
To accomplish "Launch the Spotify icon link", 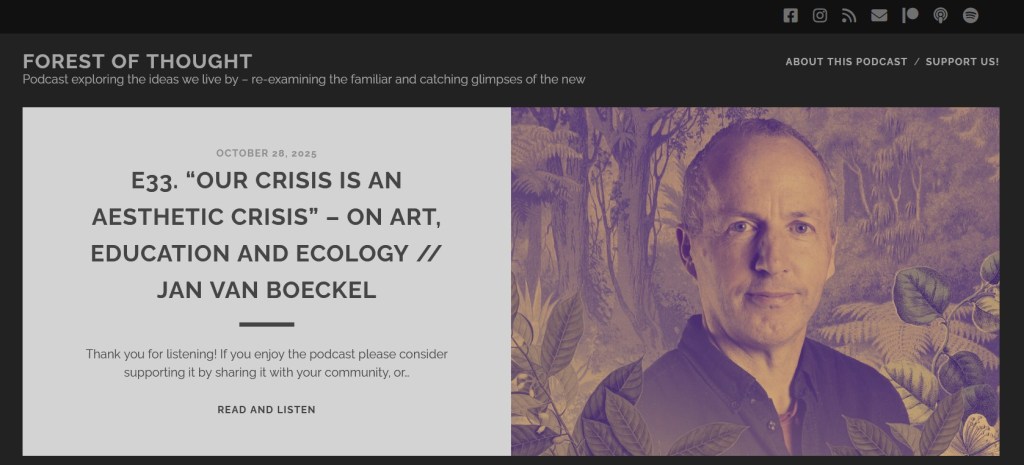I will tap(970, 15).
